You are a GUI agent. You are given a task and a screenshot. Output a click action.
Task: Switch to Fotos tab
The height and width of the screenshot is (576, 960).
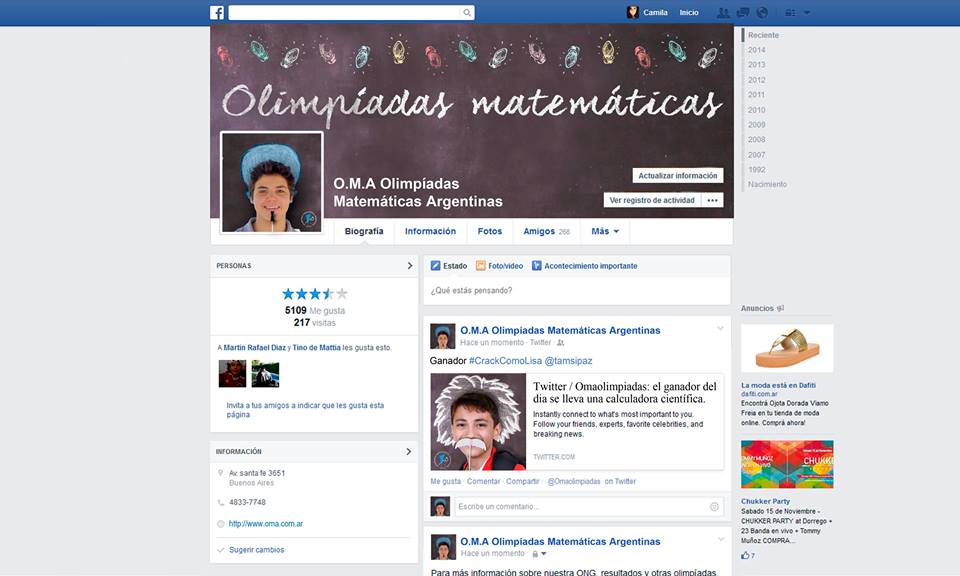coord(490,231)
